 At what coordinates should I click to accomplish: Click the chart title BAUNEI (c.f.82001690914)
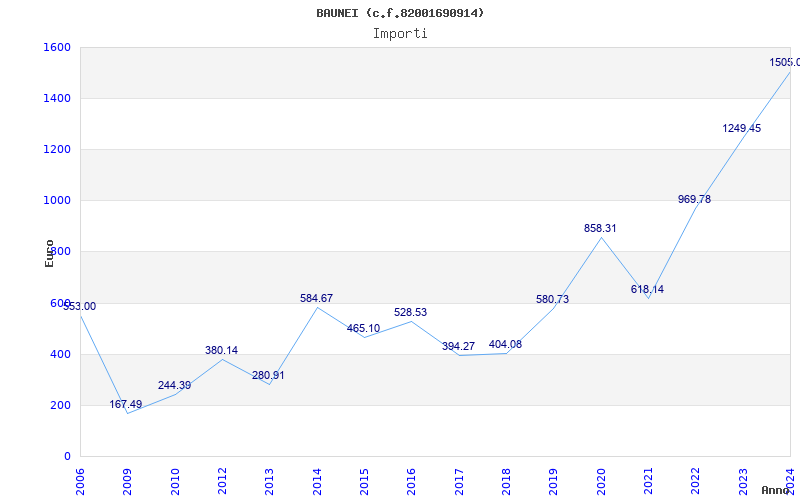(x=400, y=13)
